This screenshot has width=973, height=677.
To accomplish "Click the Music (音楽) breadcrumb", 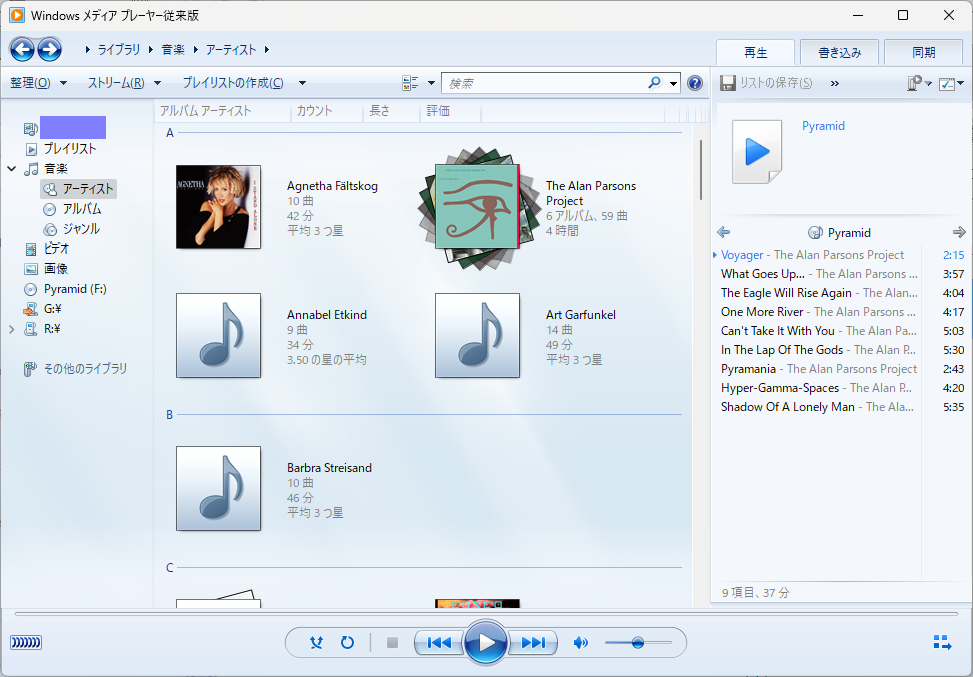I will tap(173, 49).
